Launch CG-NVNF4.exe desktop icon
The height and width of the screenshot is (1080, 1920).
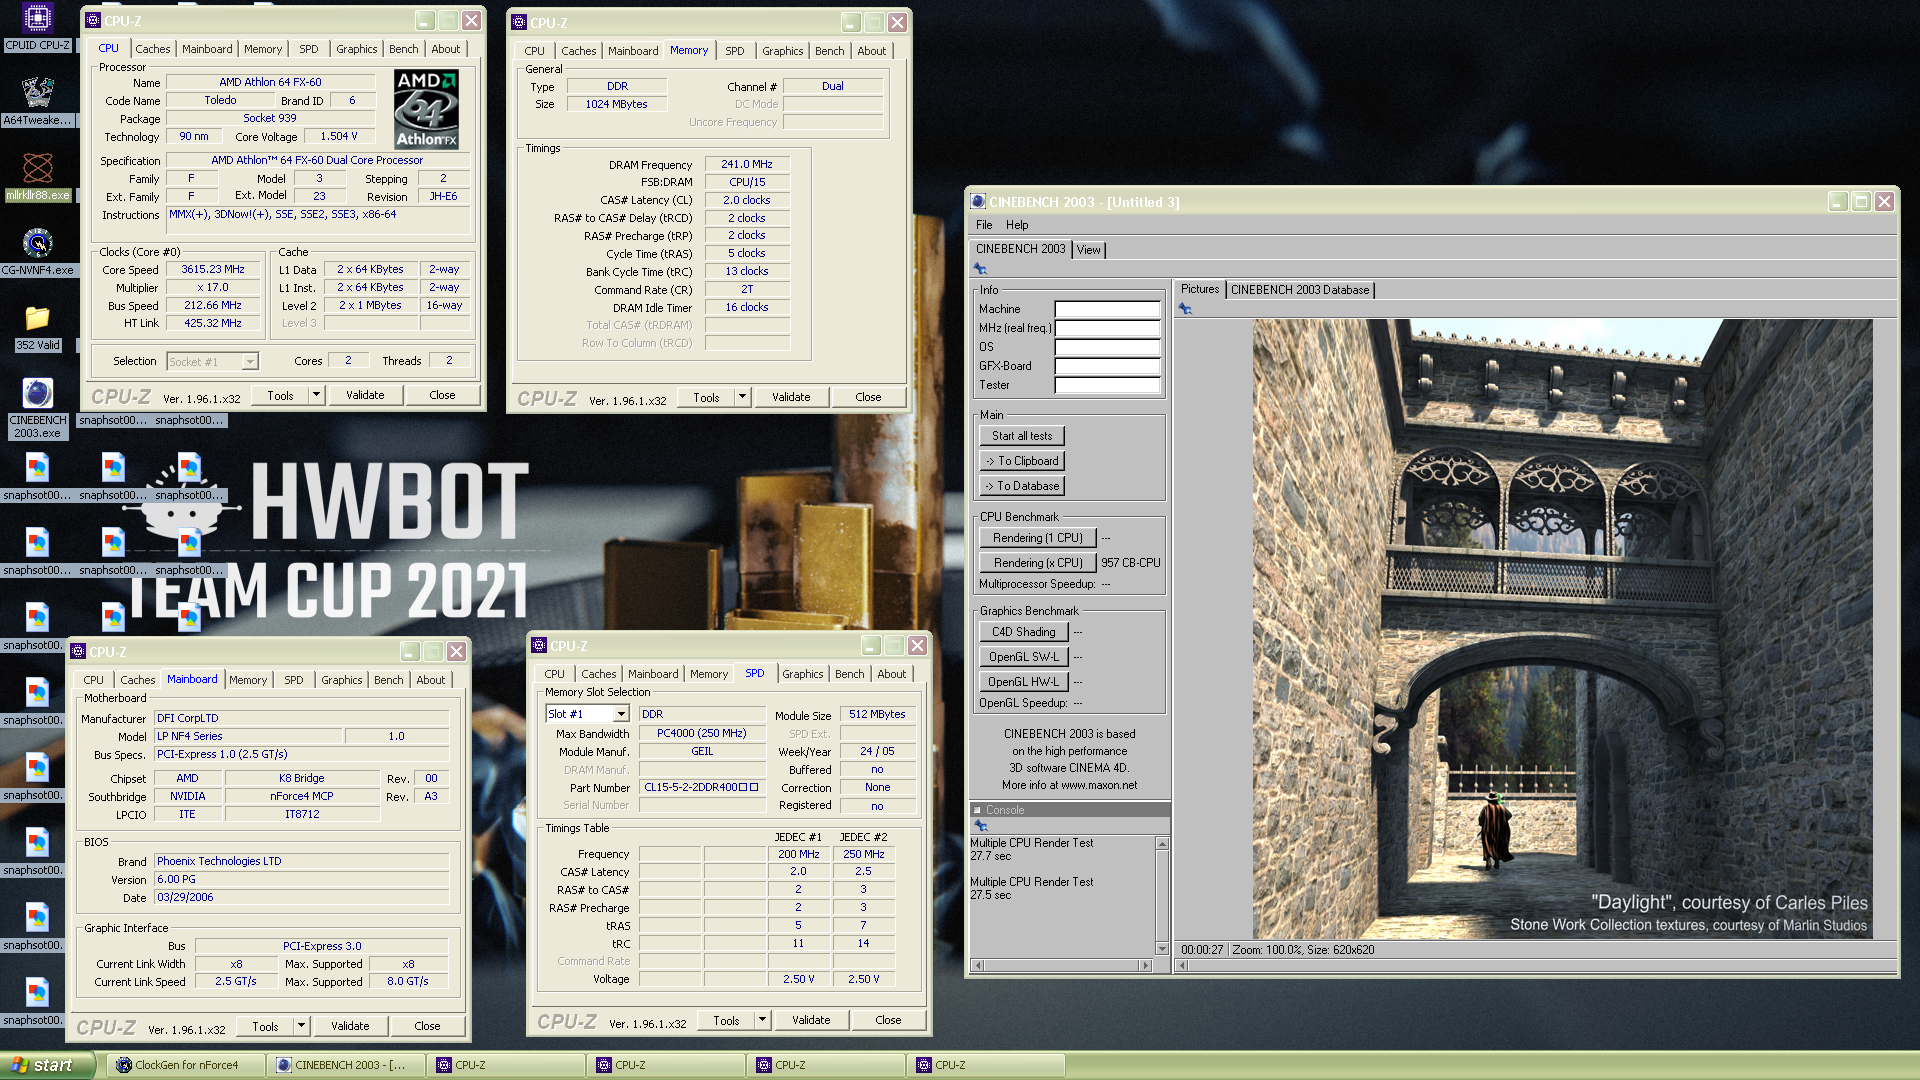click(x=37, y=251)
